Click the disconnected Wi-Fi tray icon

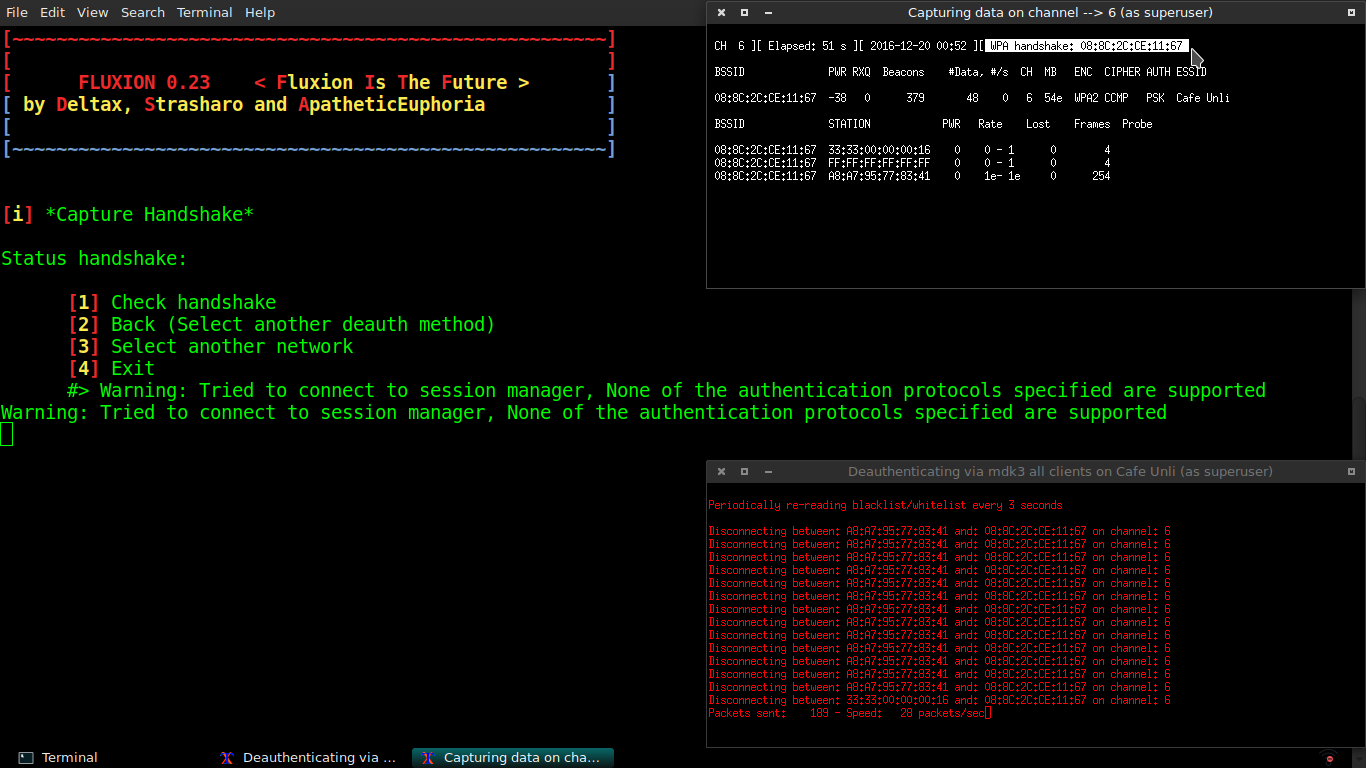(1328, 757)
